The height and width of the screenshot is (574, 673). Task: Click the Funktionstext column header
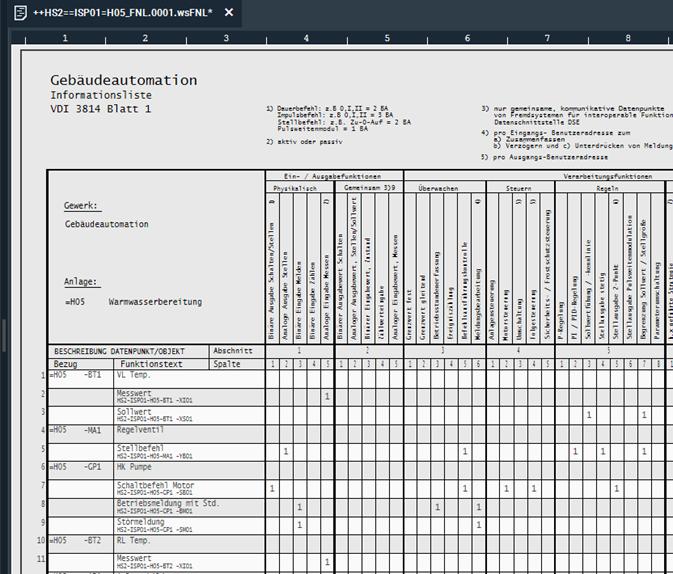151,364
